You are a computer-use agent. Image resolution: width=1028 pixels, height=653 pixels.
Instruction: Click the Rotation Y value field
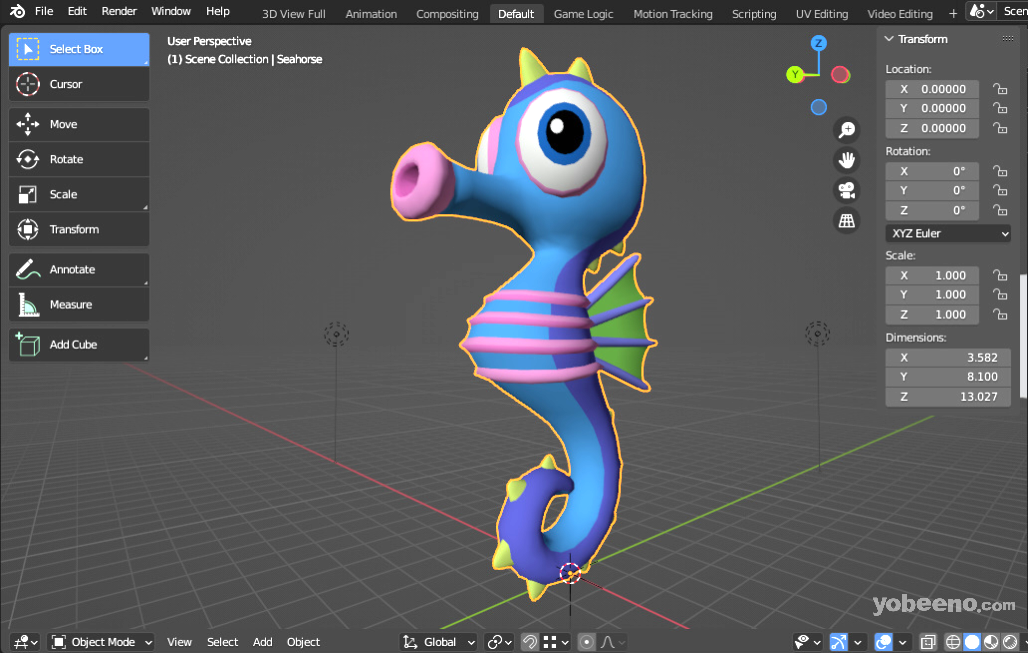tap(932, 190)
